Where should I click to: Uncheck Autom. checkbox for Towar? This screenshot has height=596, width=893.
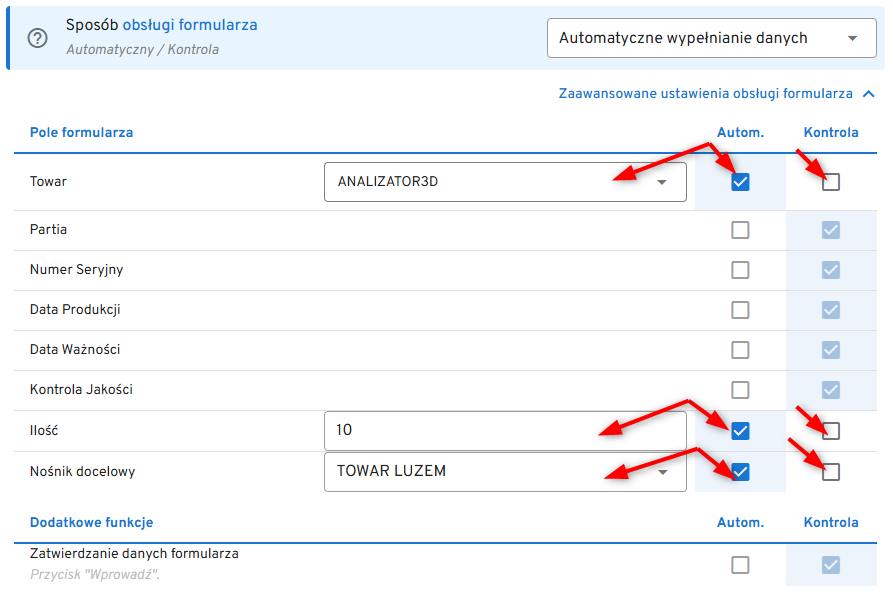pos(740,182)
